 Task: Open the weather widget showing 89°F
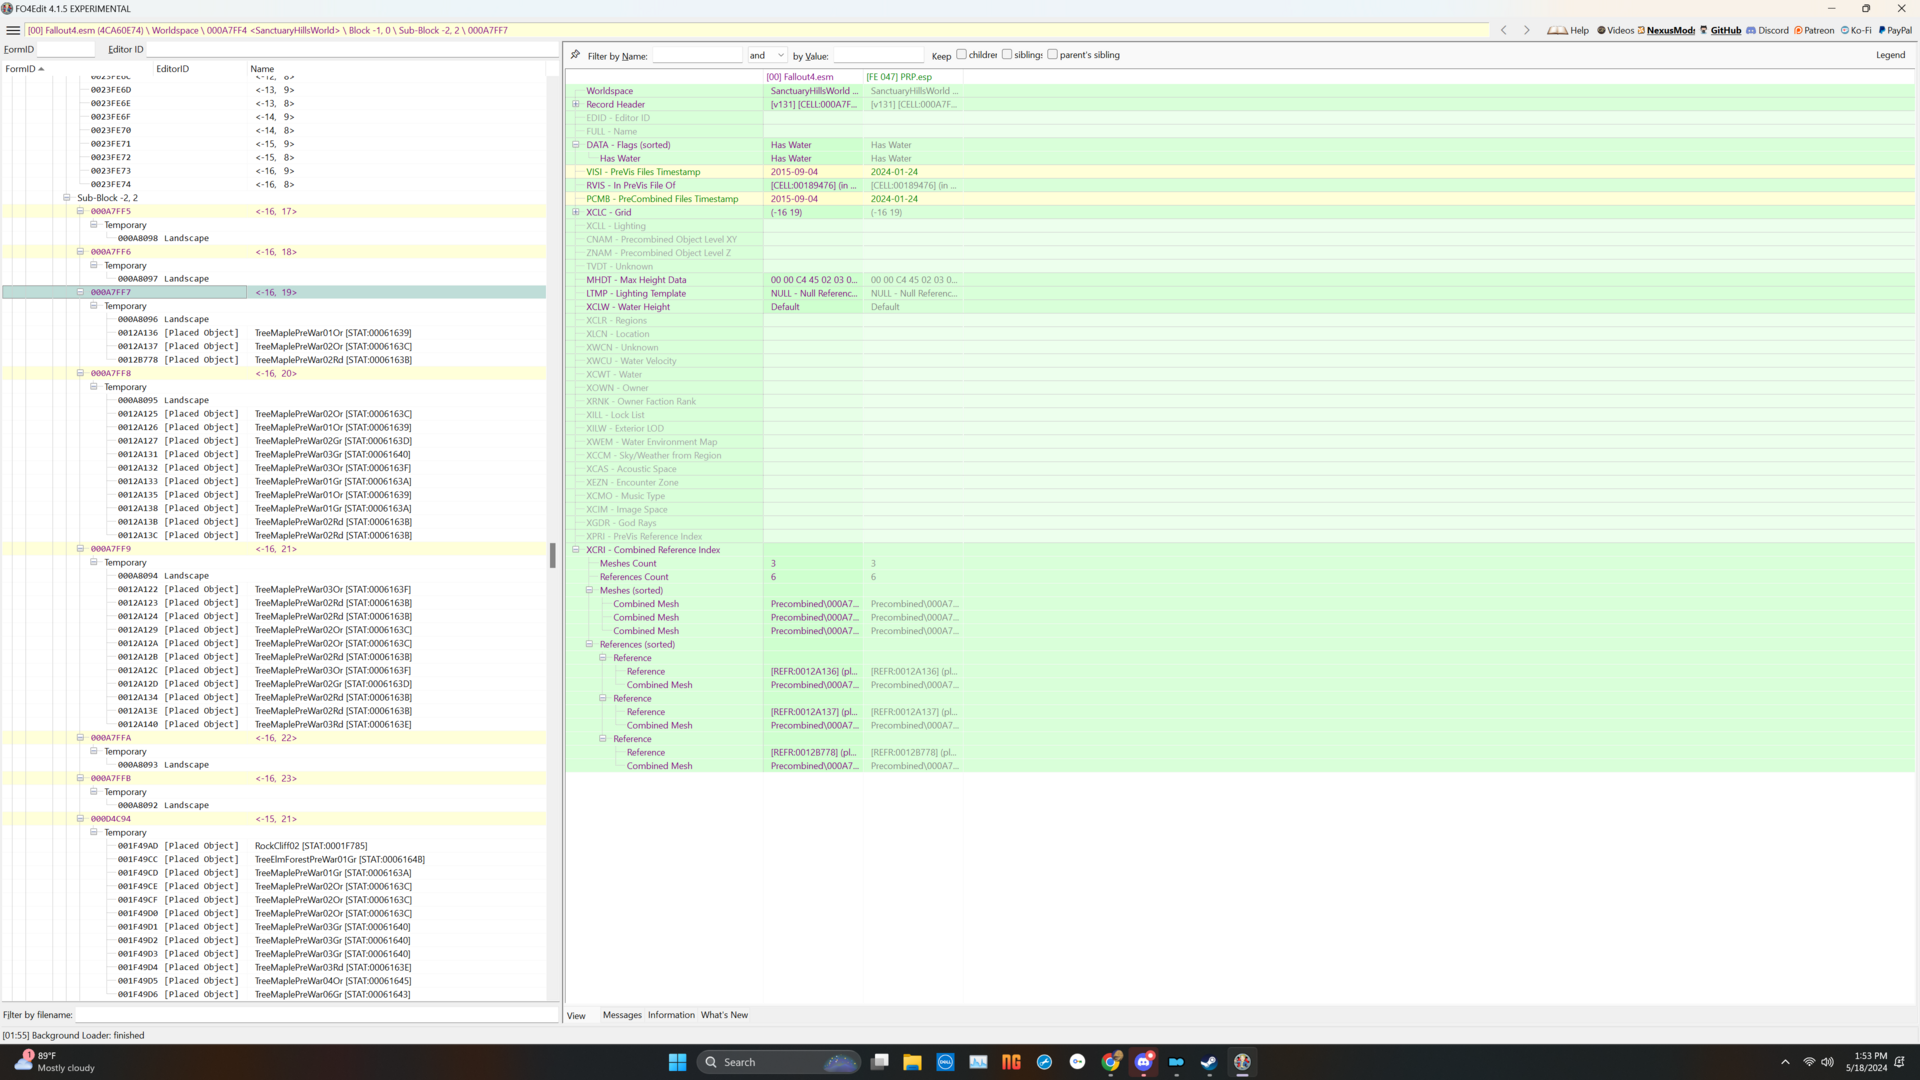click(x=55, y=1062)
